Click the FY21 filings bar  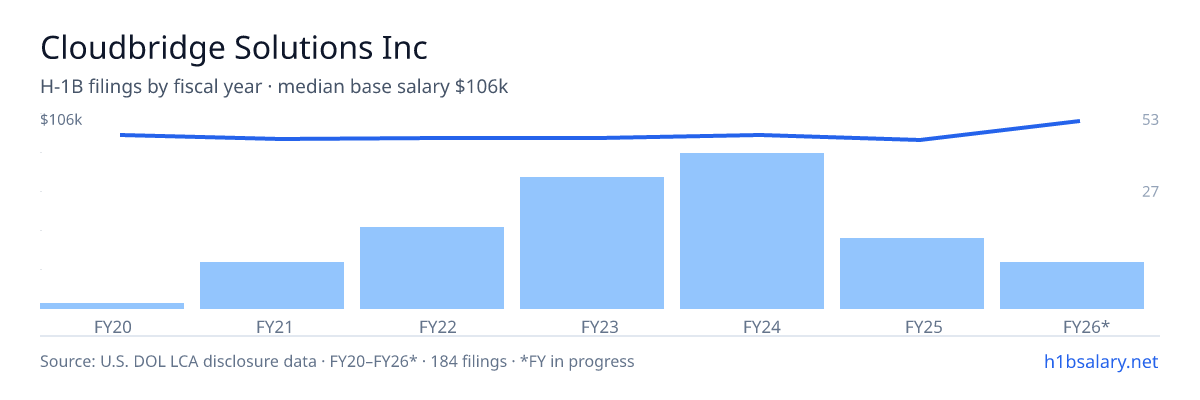[272, 285]
